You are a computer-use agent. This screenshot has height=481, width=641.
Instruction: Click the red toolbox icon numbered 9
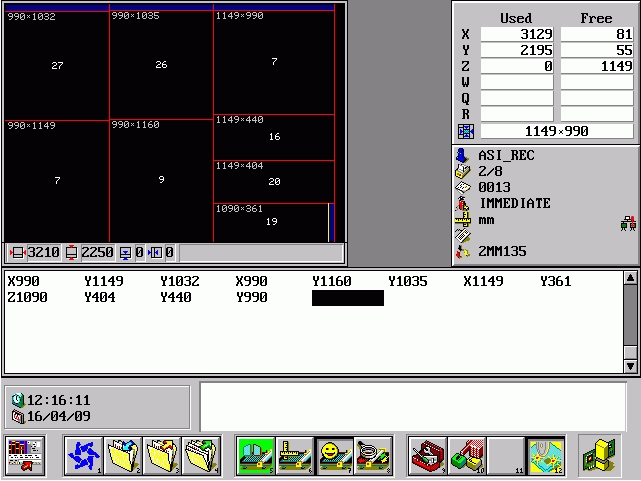(x=427, y=456)
